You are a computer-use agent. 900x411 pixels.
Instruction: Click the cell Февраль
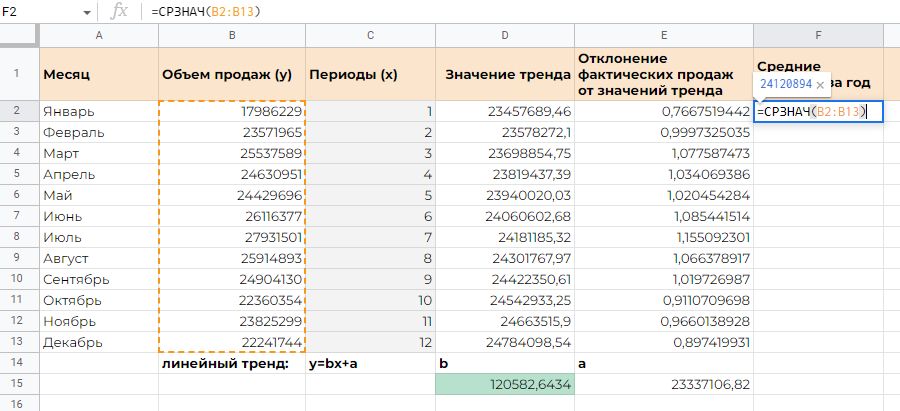tap(99, 132)
